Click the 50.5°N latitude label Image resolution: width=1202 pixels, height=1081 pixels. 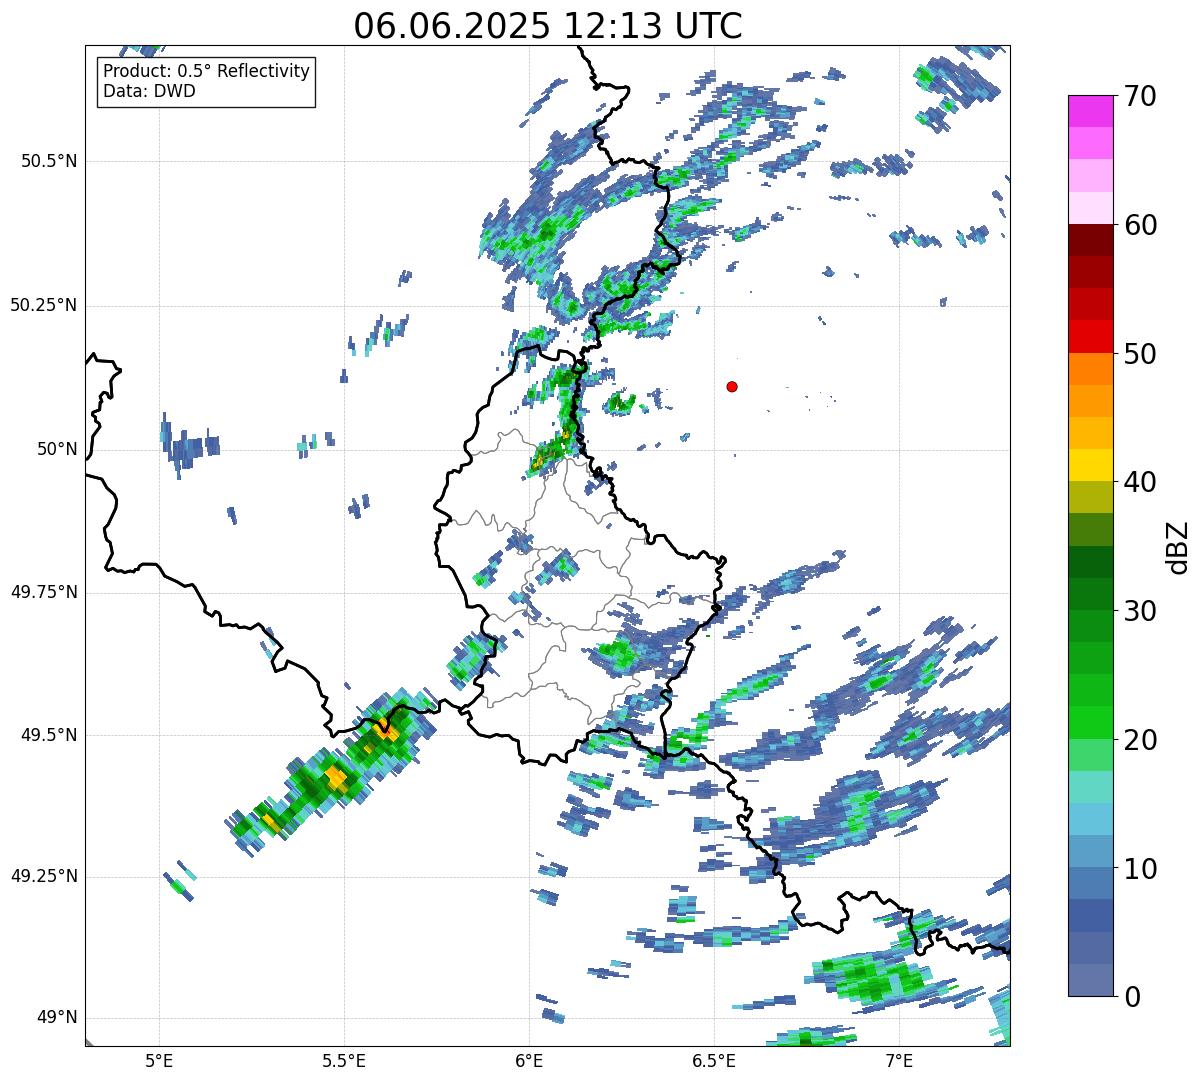[x=48, y=161]
